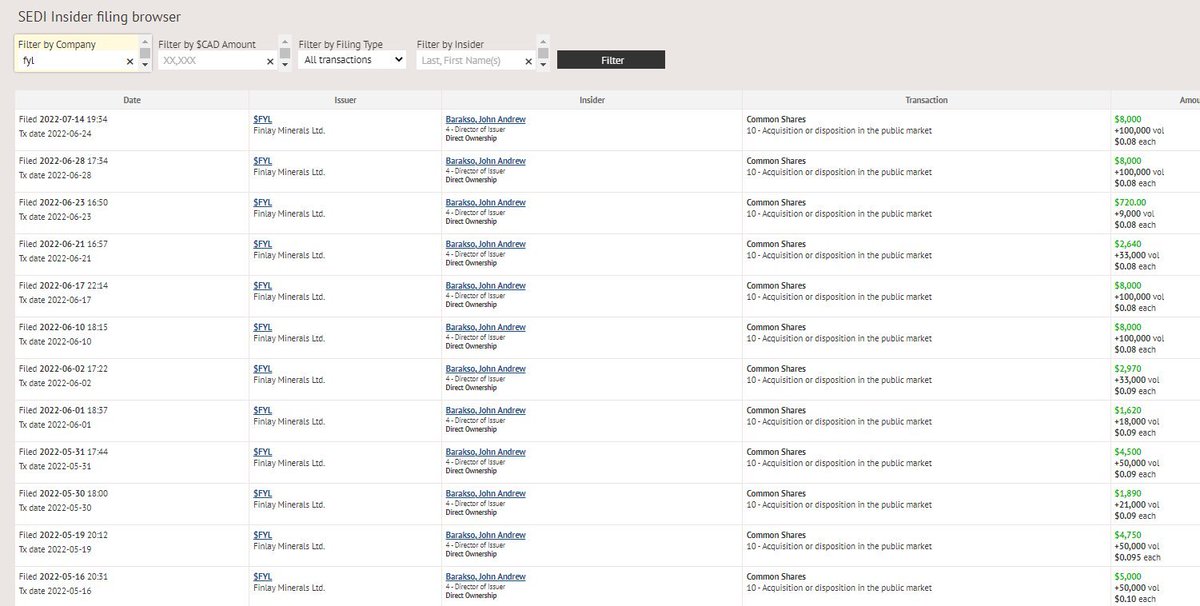
Task: Click the $5,000 amount value
Action: click(1127, 577)
